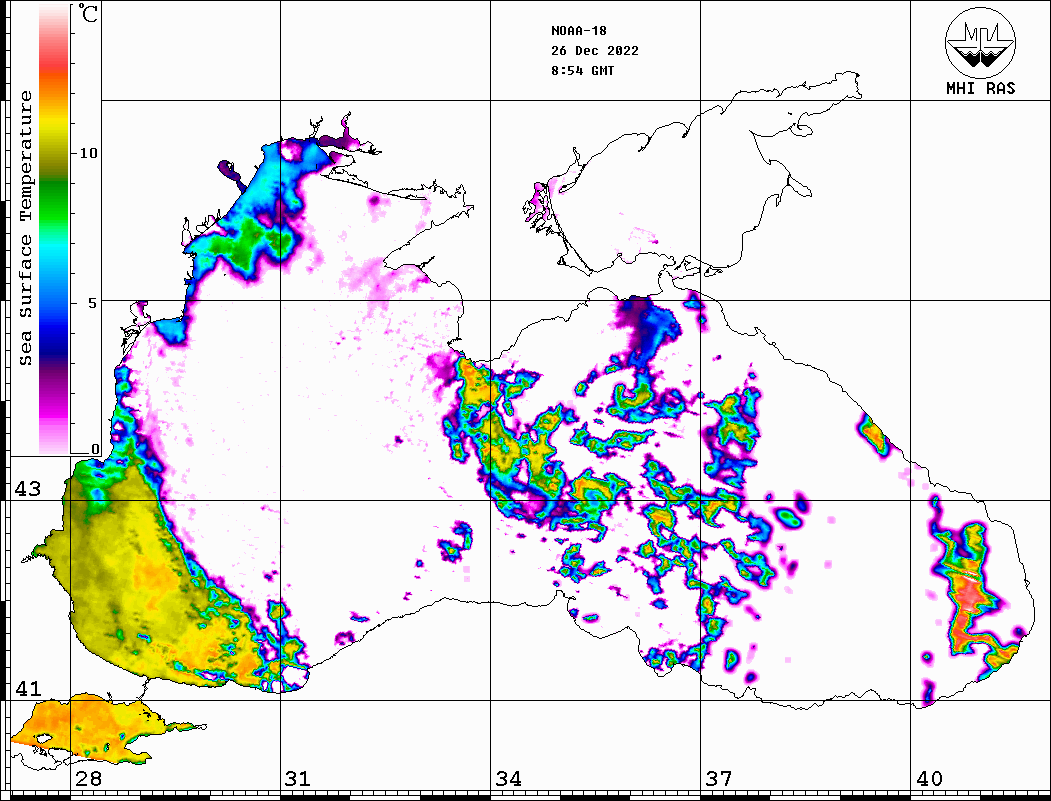The image size is (1051, 801).
Task: Click longitude label '28'
Action: tap(88, 779)
